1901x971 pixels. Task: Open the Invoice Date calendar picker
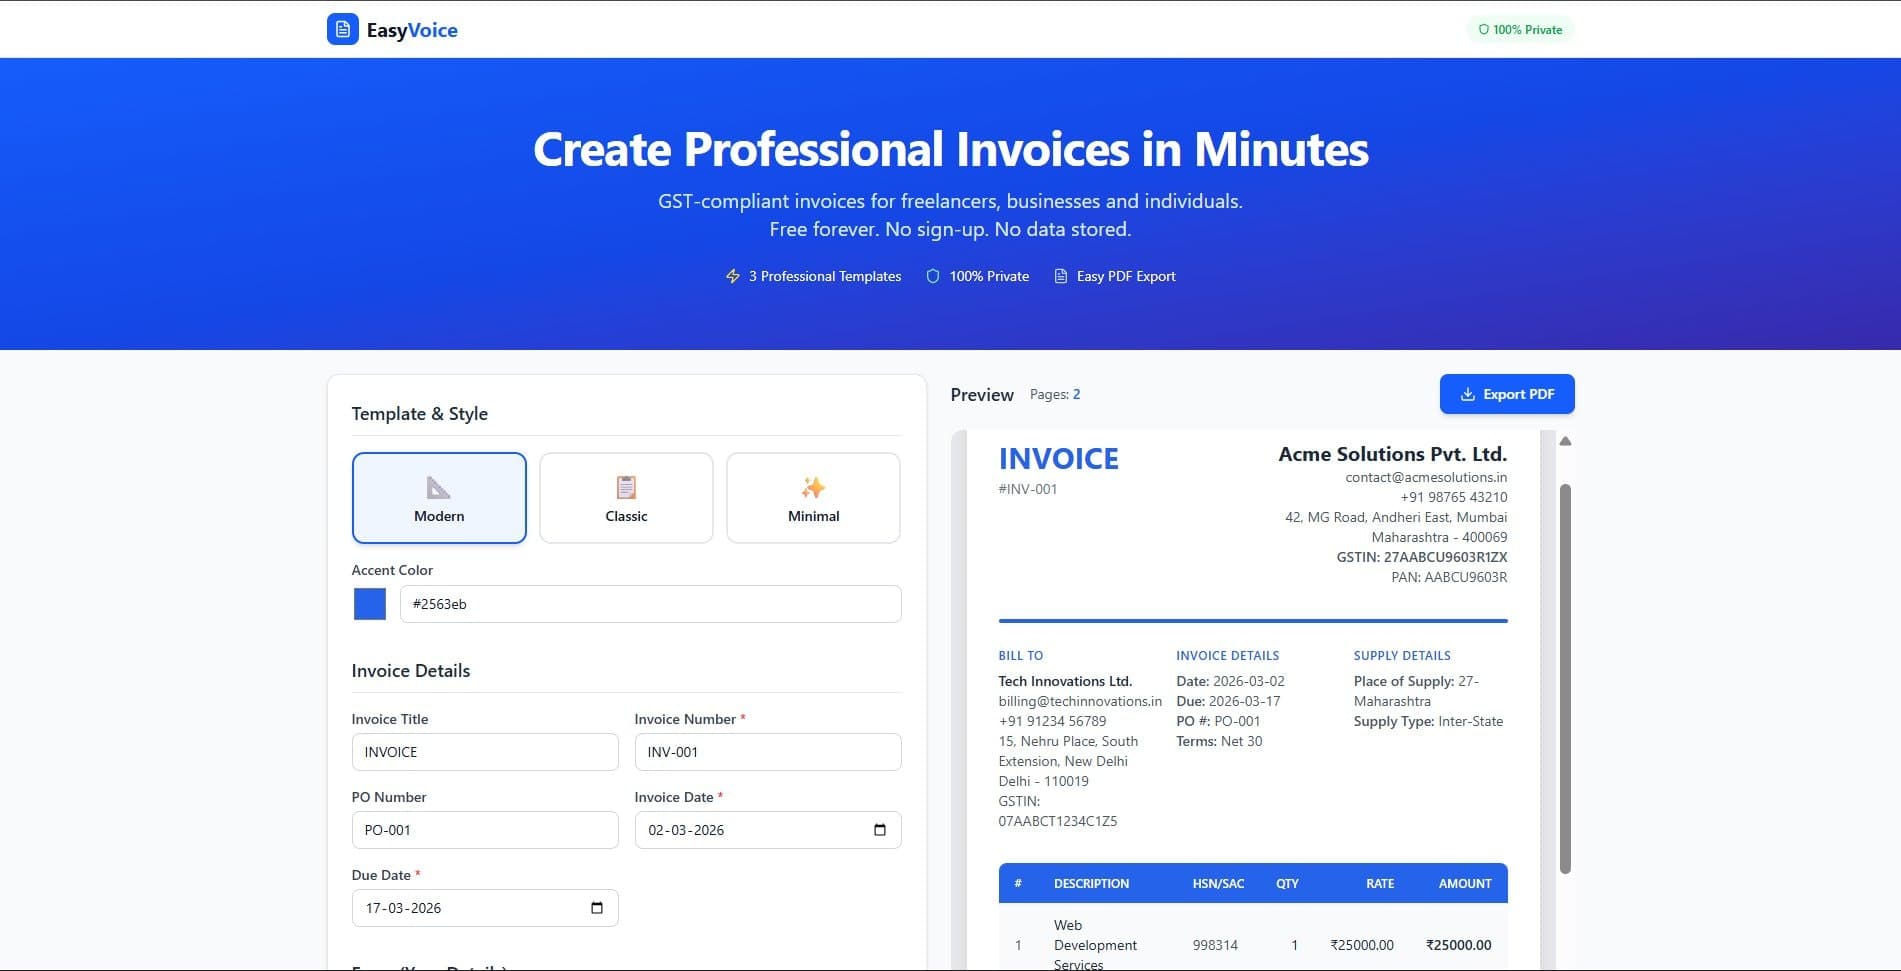879,829
